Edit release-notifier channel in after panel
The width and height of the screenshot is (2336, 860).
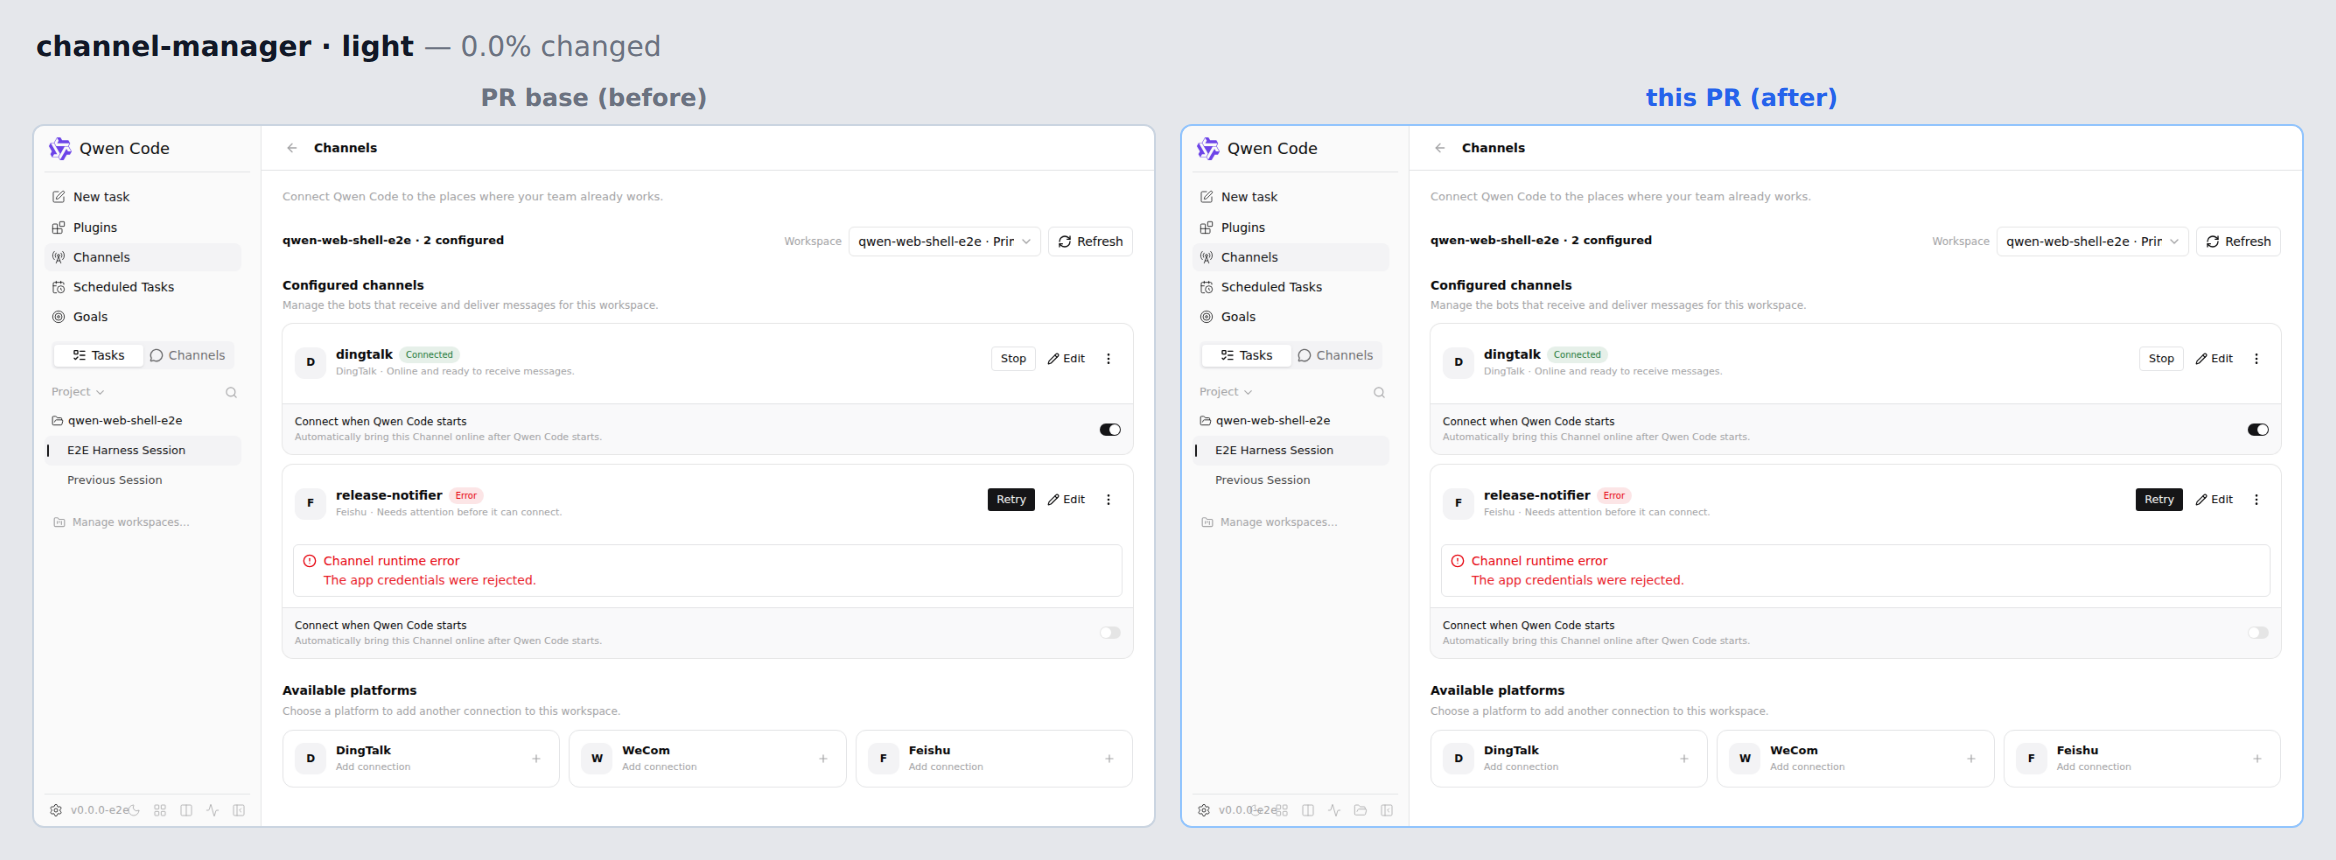pos(2214,500)
